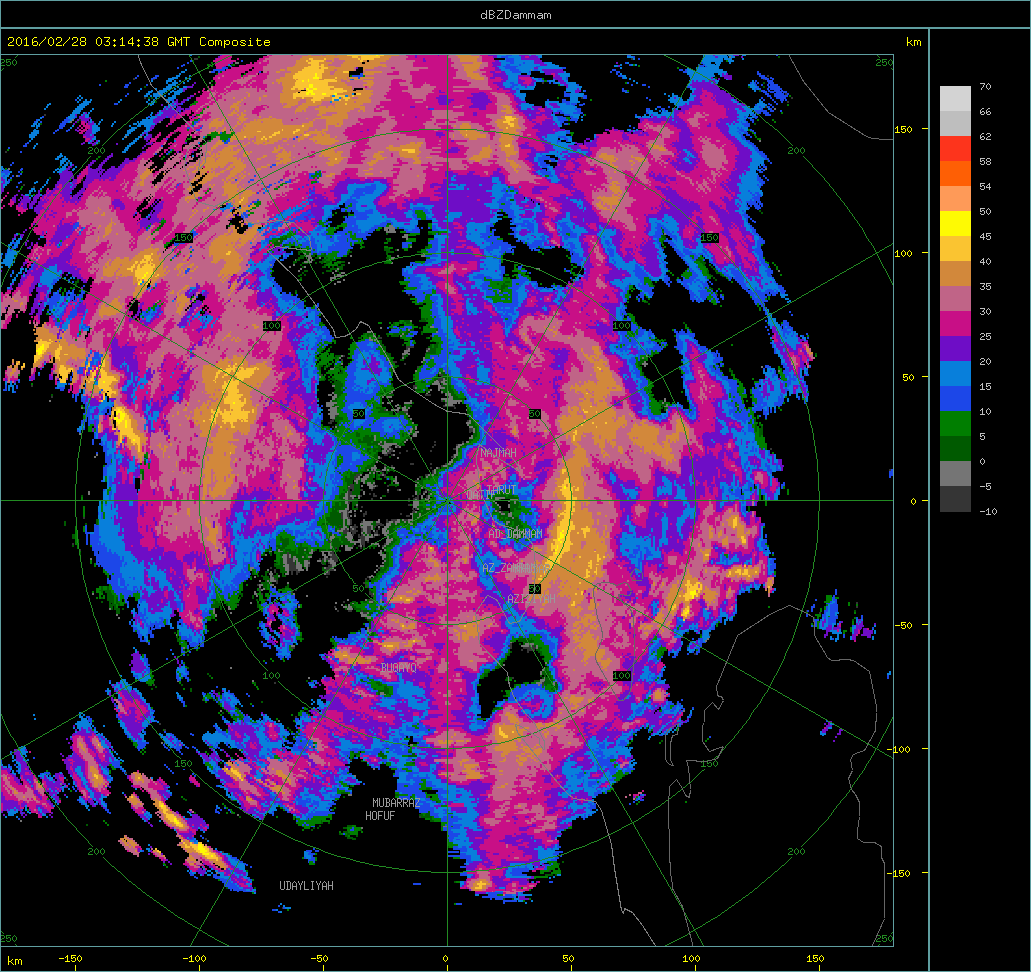Click the legend value 30
1031x972 pixels.
(x=985, y=311)
